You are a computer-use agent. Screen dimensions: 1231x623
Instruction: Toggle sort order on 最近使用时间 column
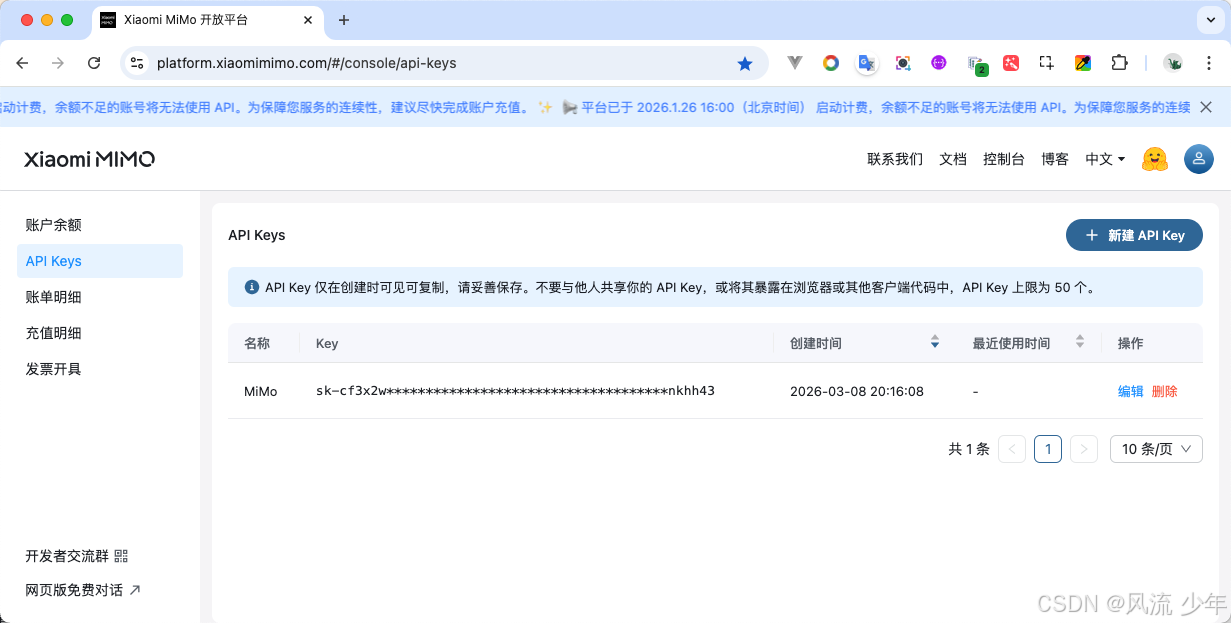(1079, 341)
